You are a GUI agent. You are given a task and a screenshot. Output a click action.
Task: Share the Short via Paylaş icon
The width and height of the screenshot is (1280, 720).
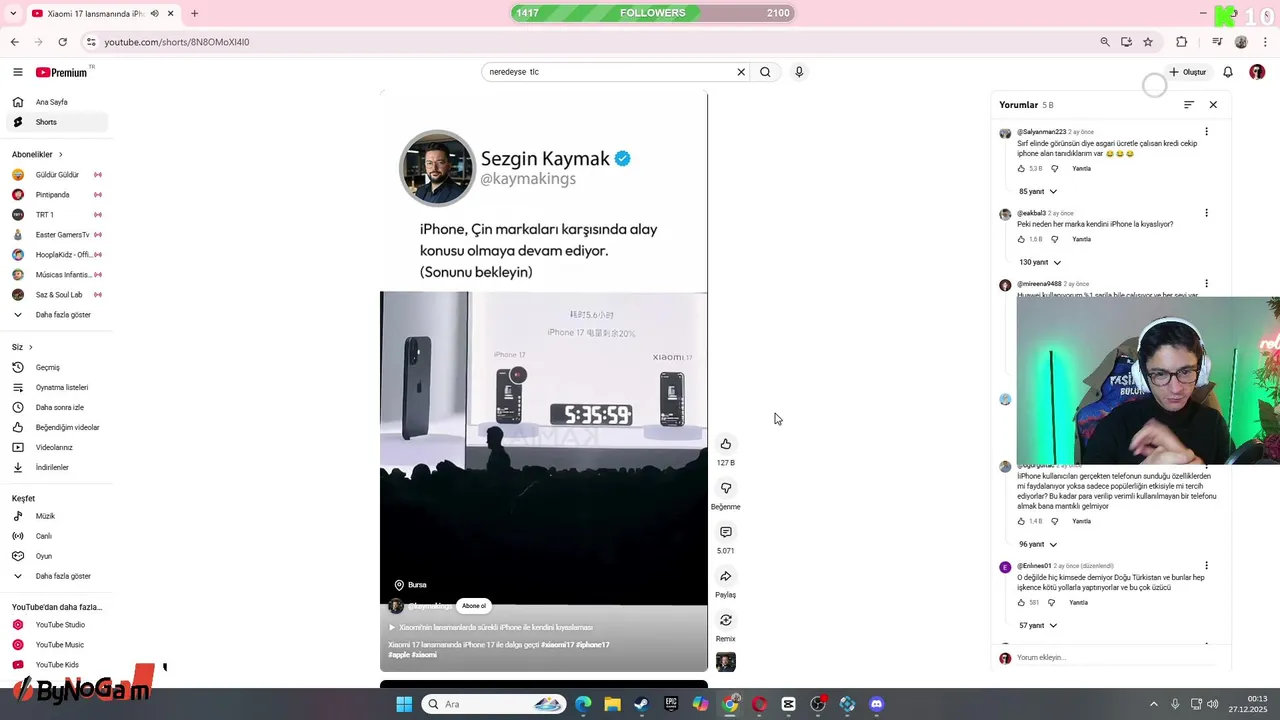726,576
